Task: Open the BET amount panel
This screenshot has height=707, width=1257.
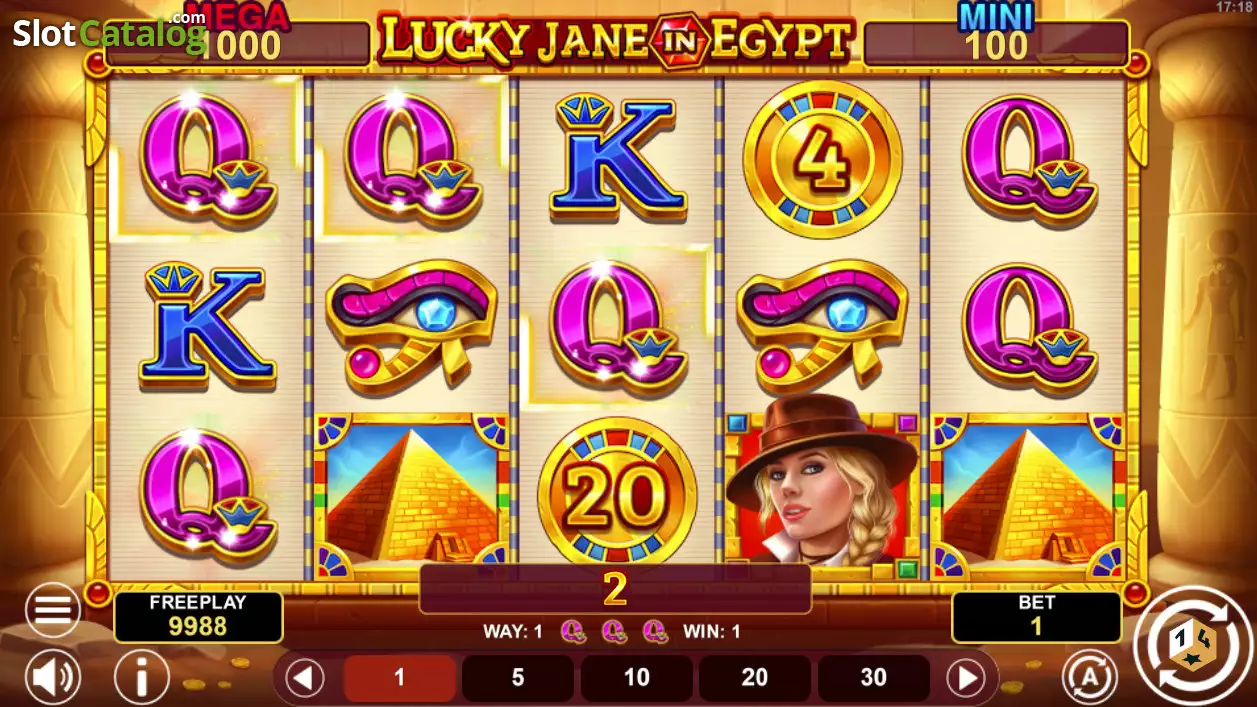Action: [x=1036, y=615]
